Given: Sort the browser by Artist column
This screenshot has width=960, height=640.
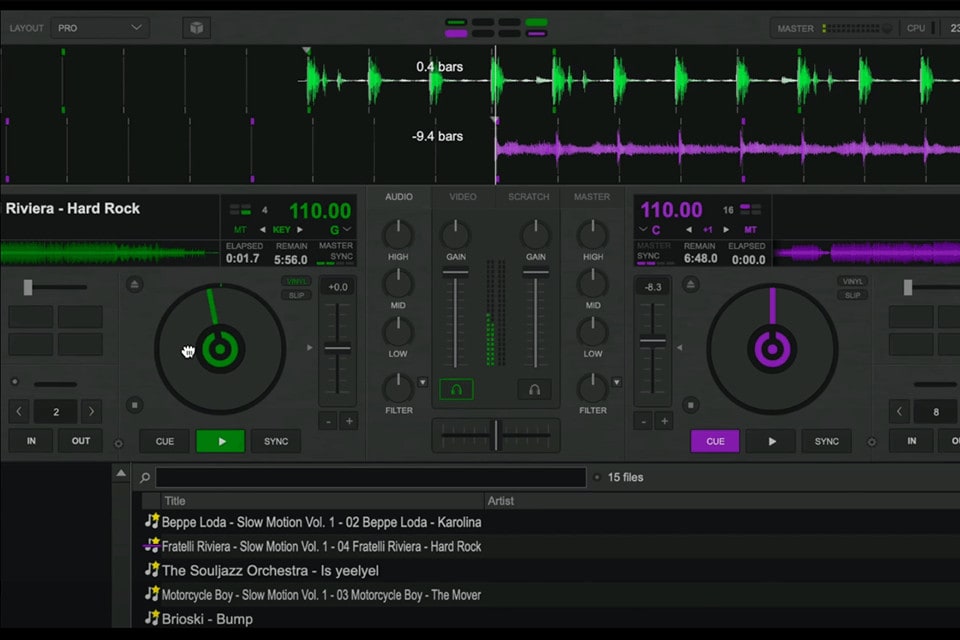Looking at the screenshot, I should point(722,501).
